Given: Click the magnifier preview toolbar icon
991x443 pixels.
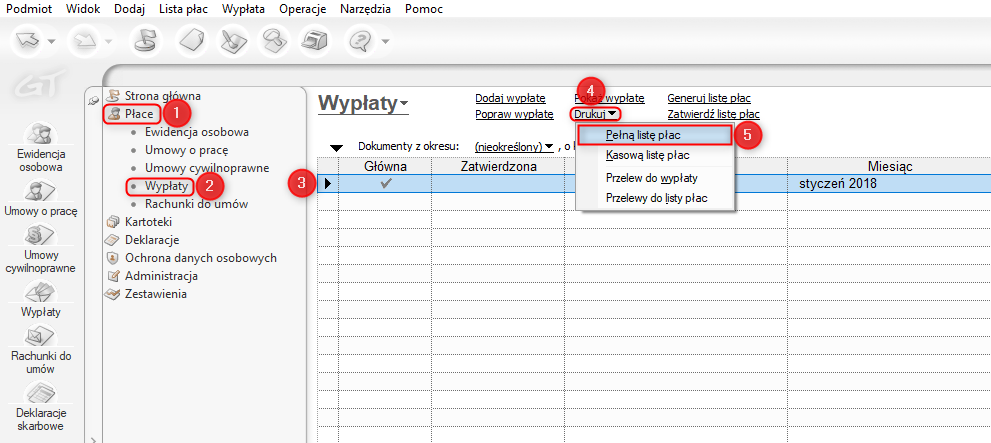Looking at the screenshot, I should [276, 41].
